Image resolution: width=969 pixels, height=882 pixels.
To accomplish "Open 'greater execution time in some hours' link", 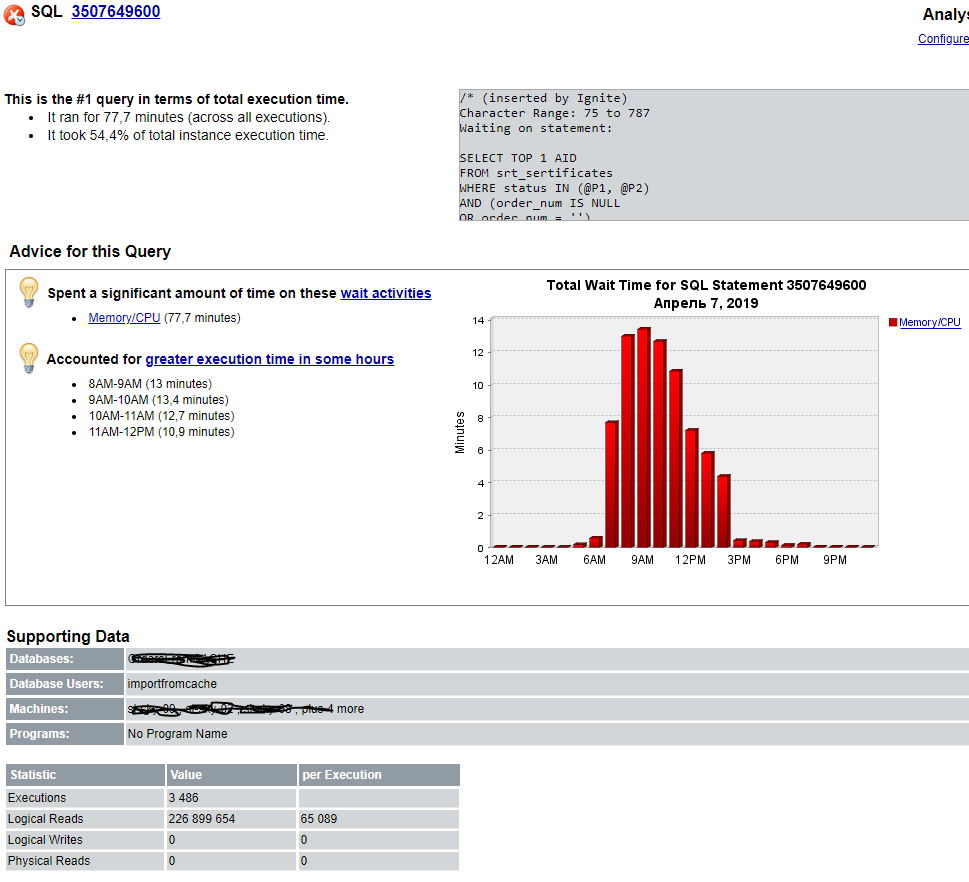I will [269, 359].
